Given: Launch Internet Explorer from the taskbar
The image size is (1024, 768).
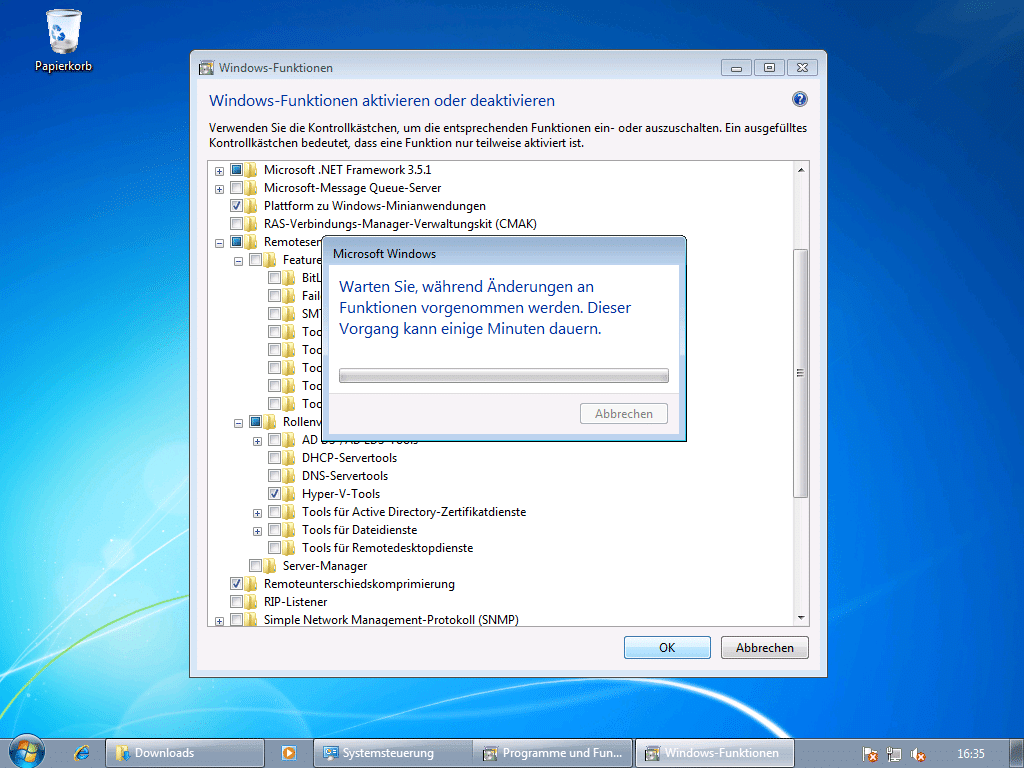Looking at the screenshot, I should click(x=82, y=753).
